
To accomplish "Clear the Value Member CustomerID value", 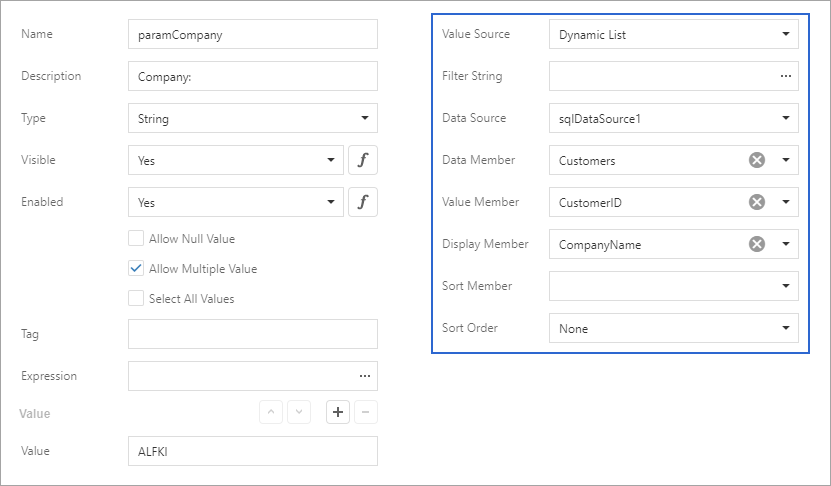I will (757, 202).
